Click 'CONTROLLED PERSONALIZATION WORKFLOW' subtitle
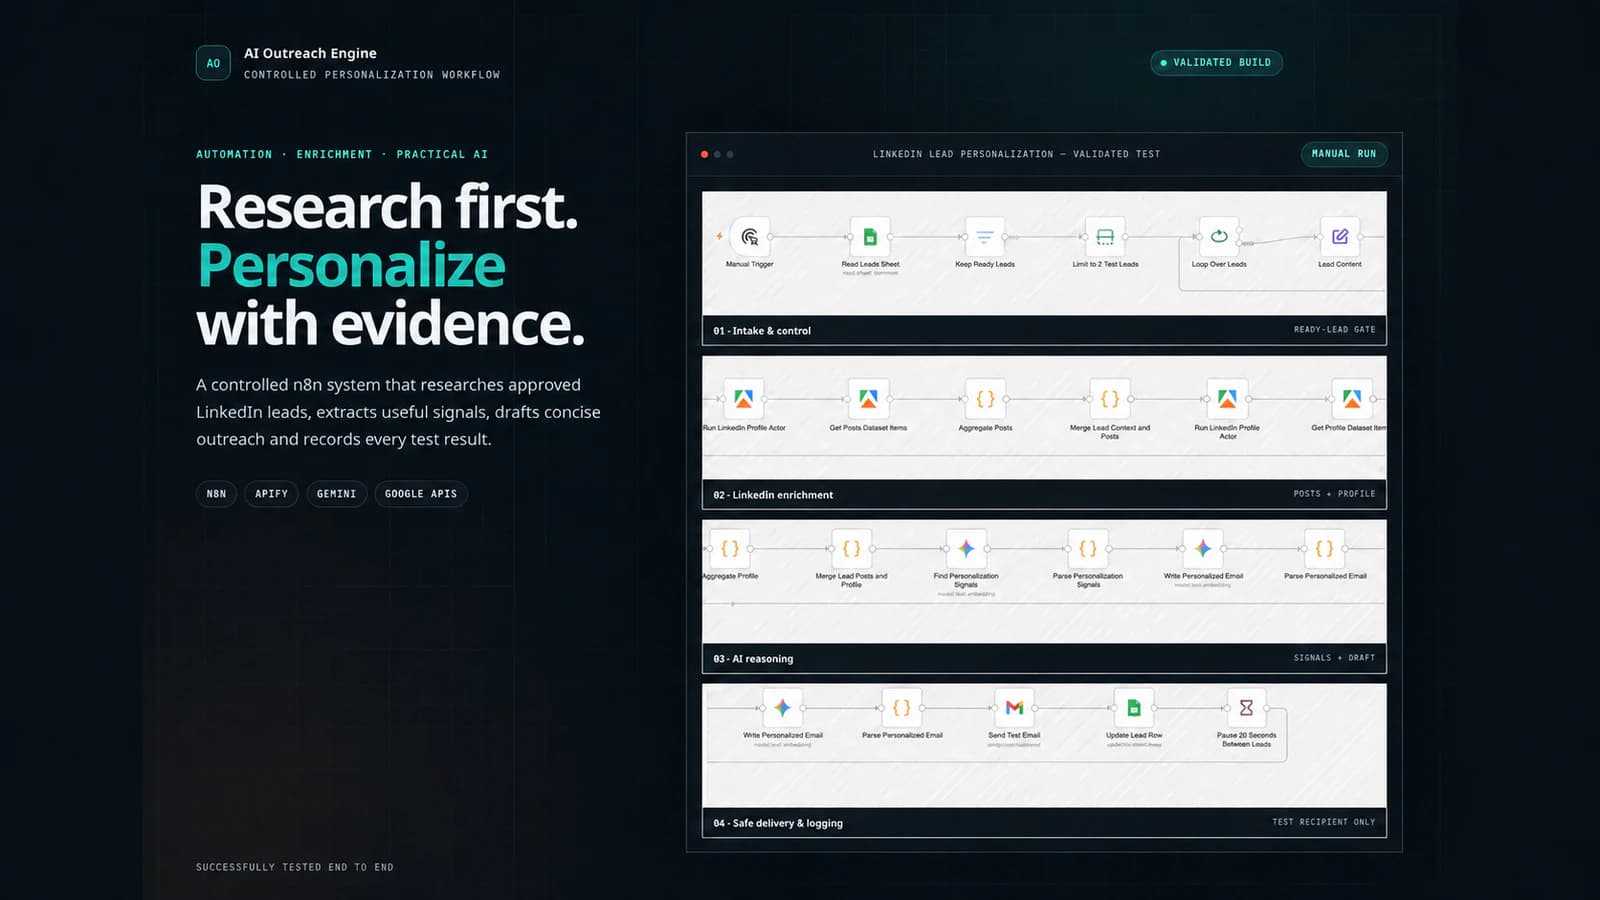Viewport: 1600px width, 900px height. pyautogui.click(x=372, y=75)
